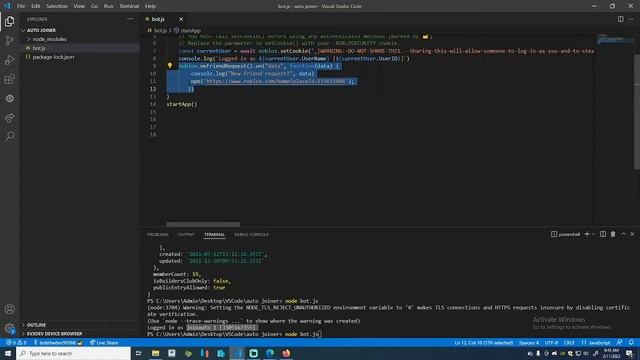The image size is (640, 360).
Task: Close the terminal panel
Action: coord(632,234)
